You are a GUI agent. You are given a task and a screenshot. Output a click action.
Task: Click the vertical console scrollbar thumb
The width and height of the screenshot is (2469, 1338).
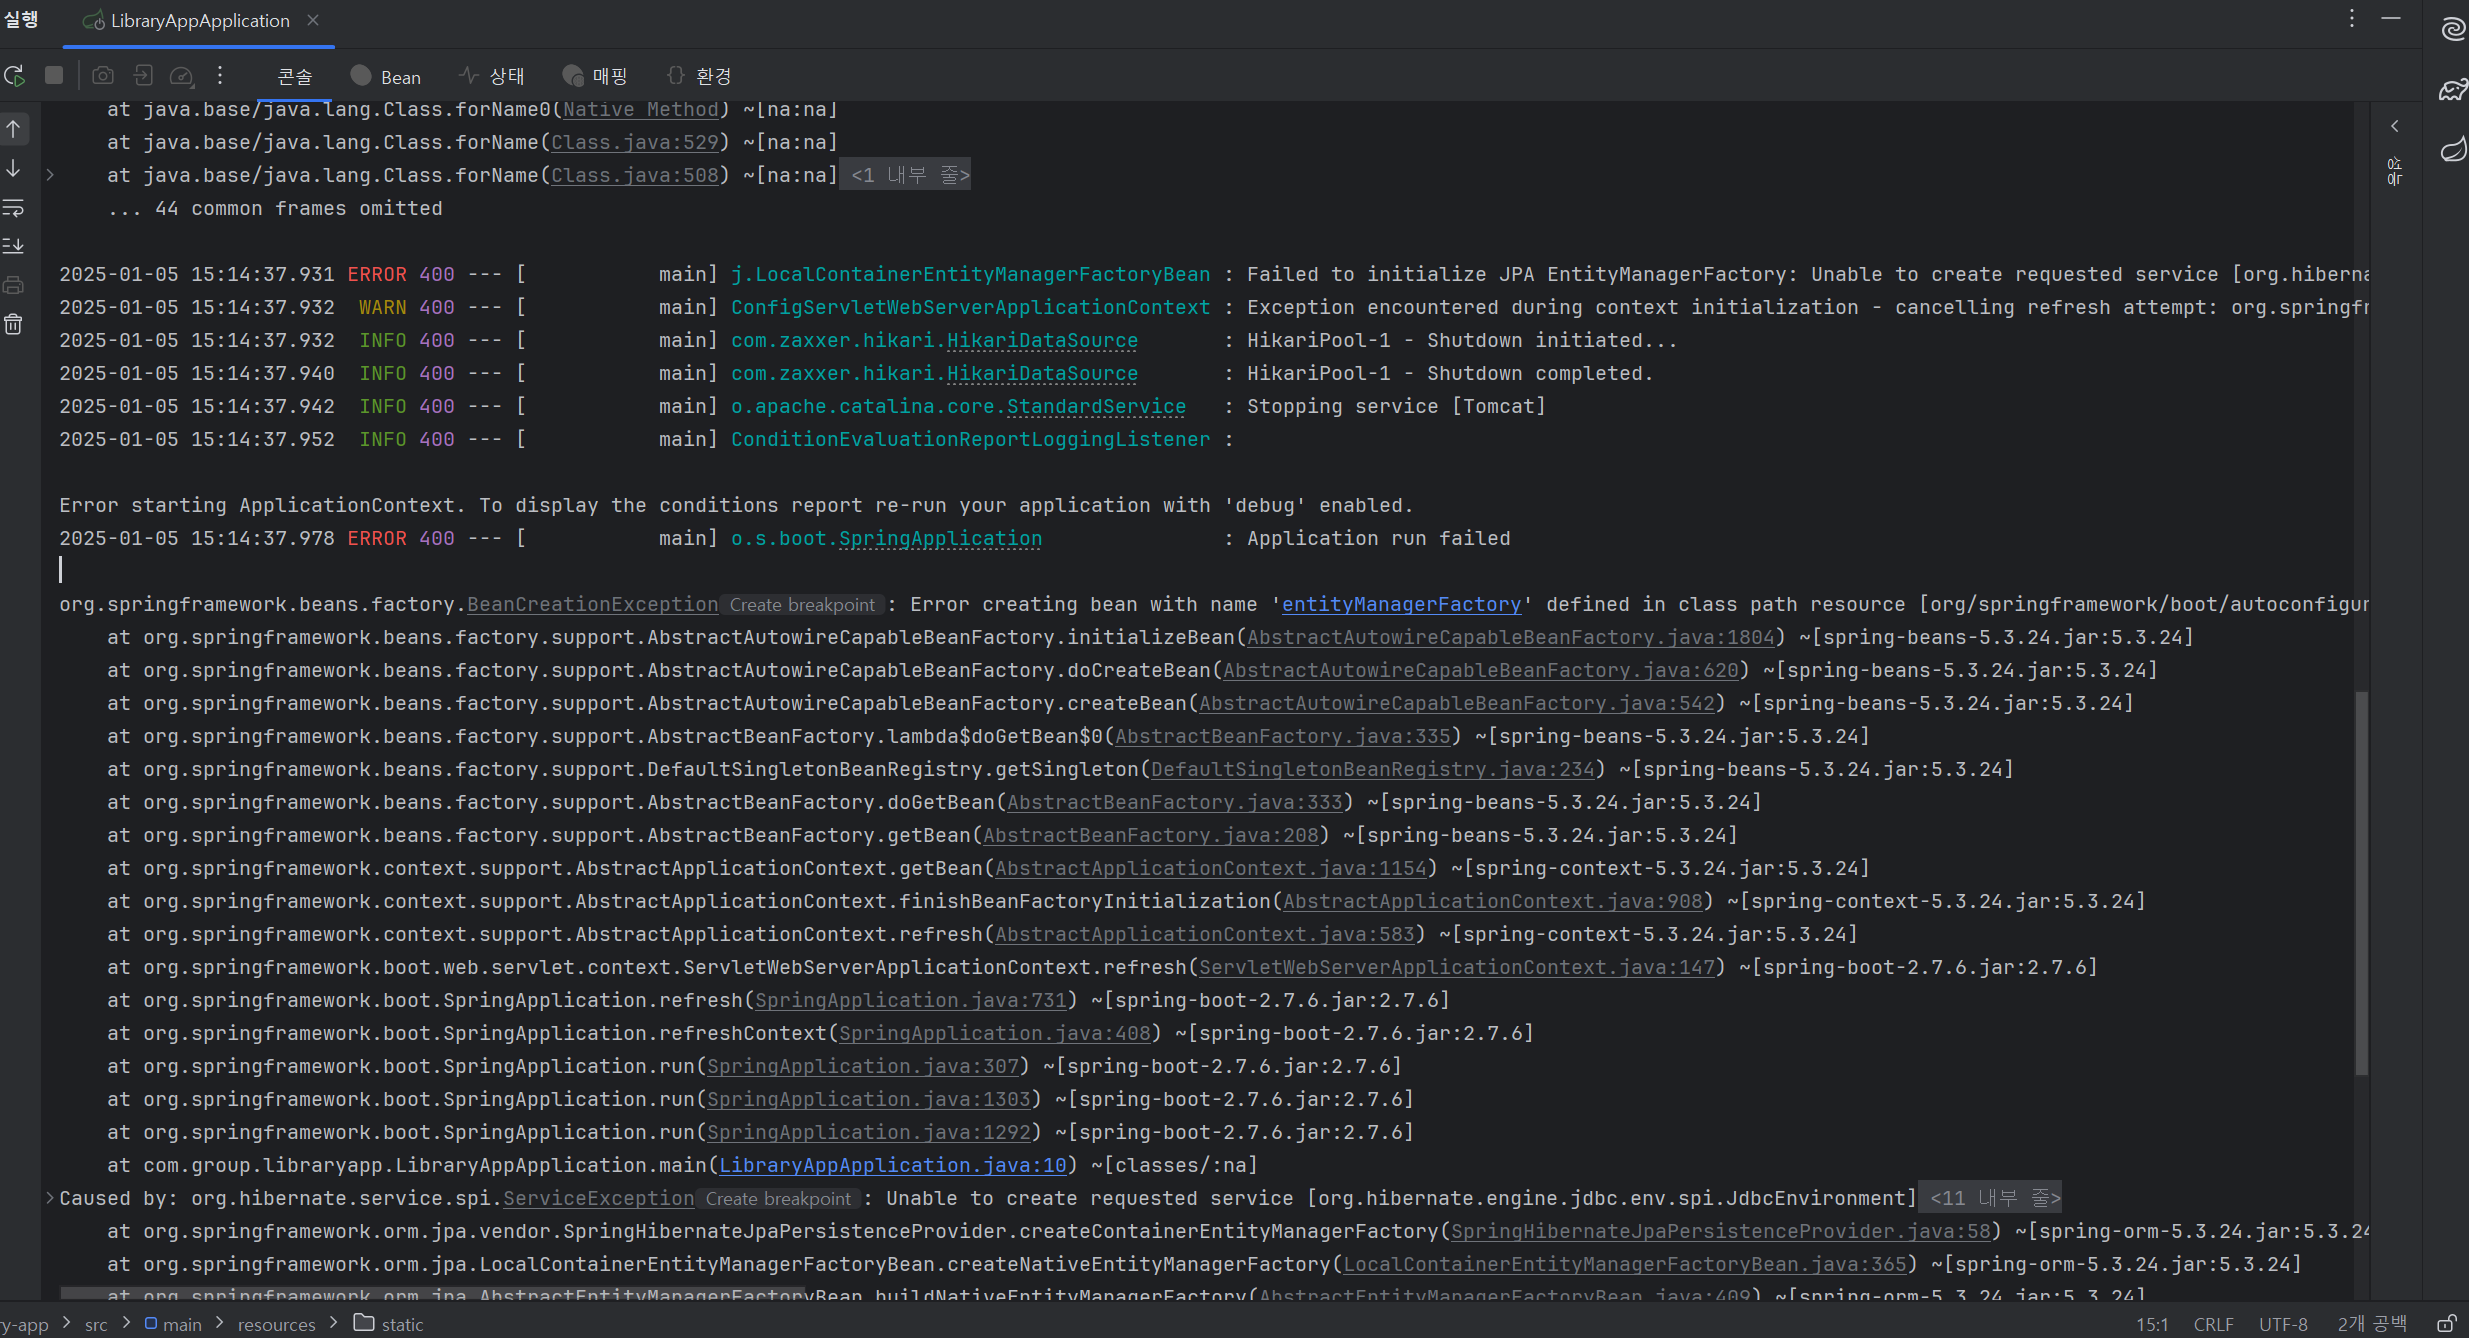click(x=2361, y=883)
